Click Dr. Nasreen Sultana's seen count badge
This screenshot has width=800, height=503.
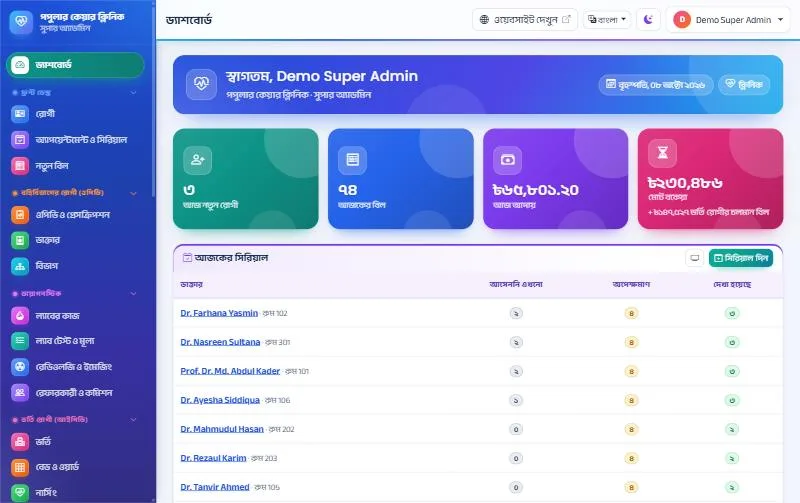click(732, 342)
